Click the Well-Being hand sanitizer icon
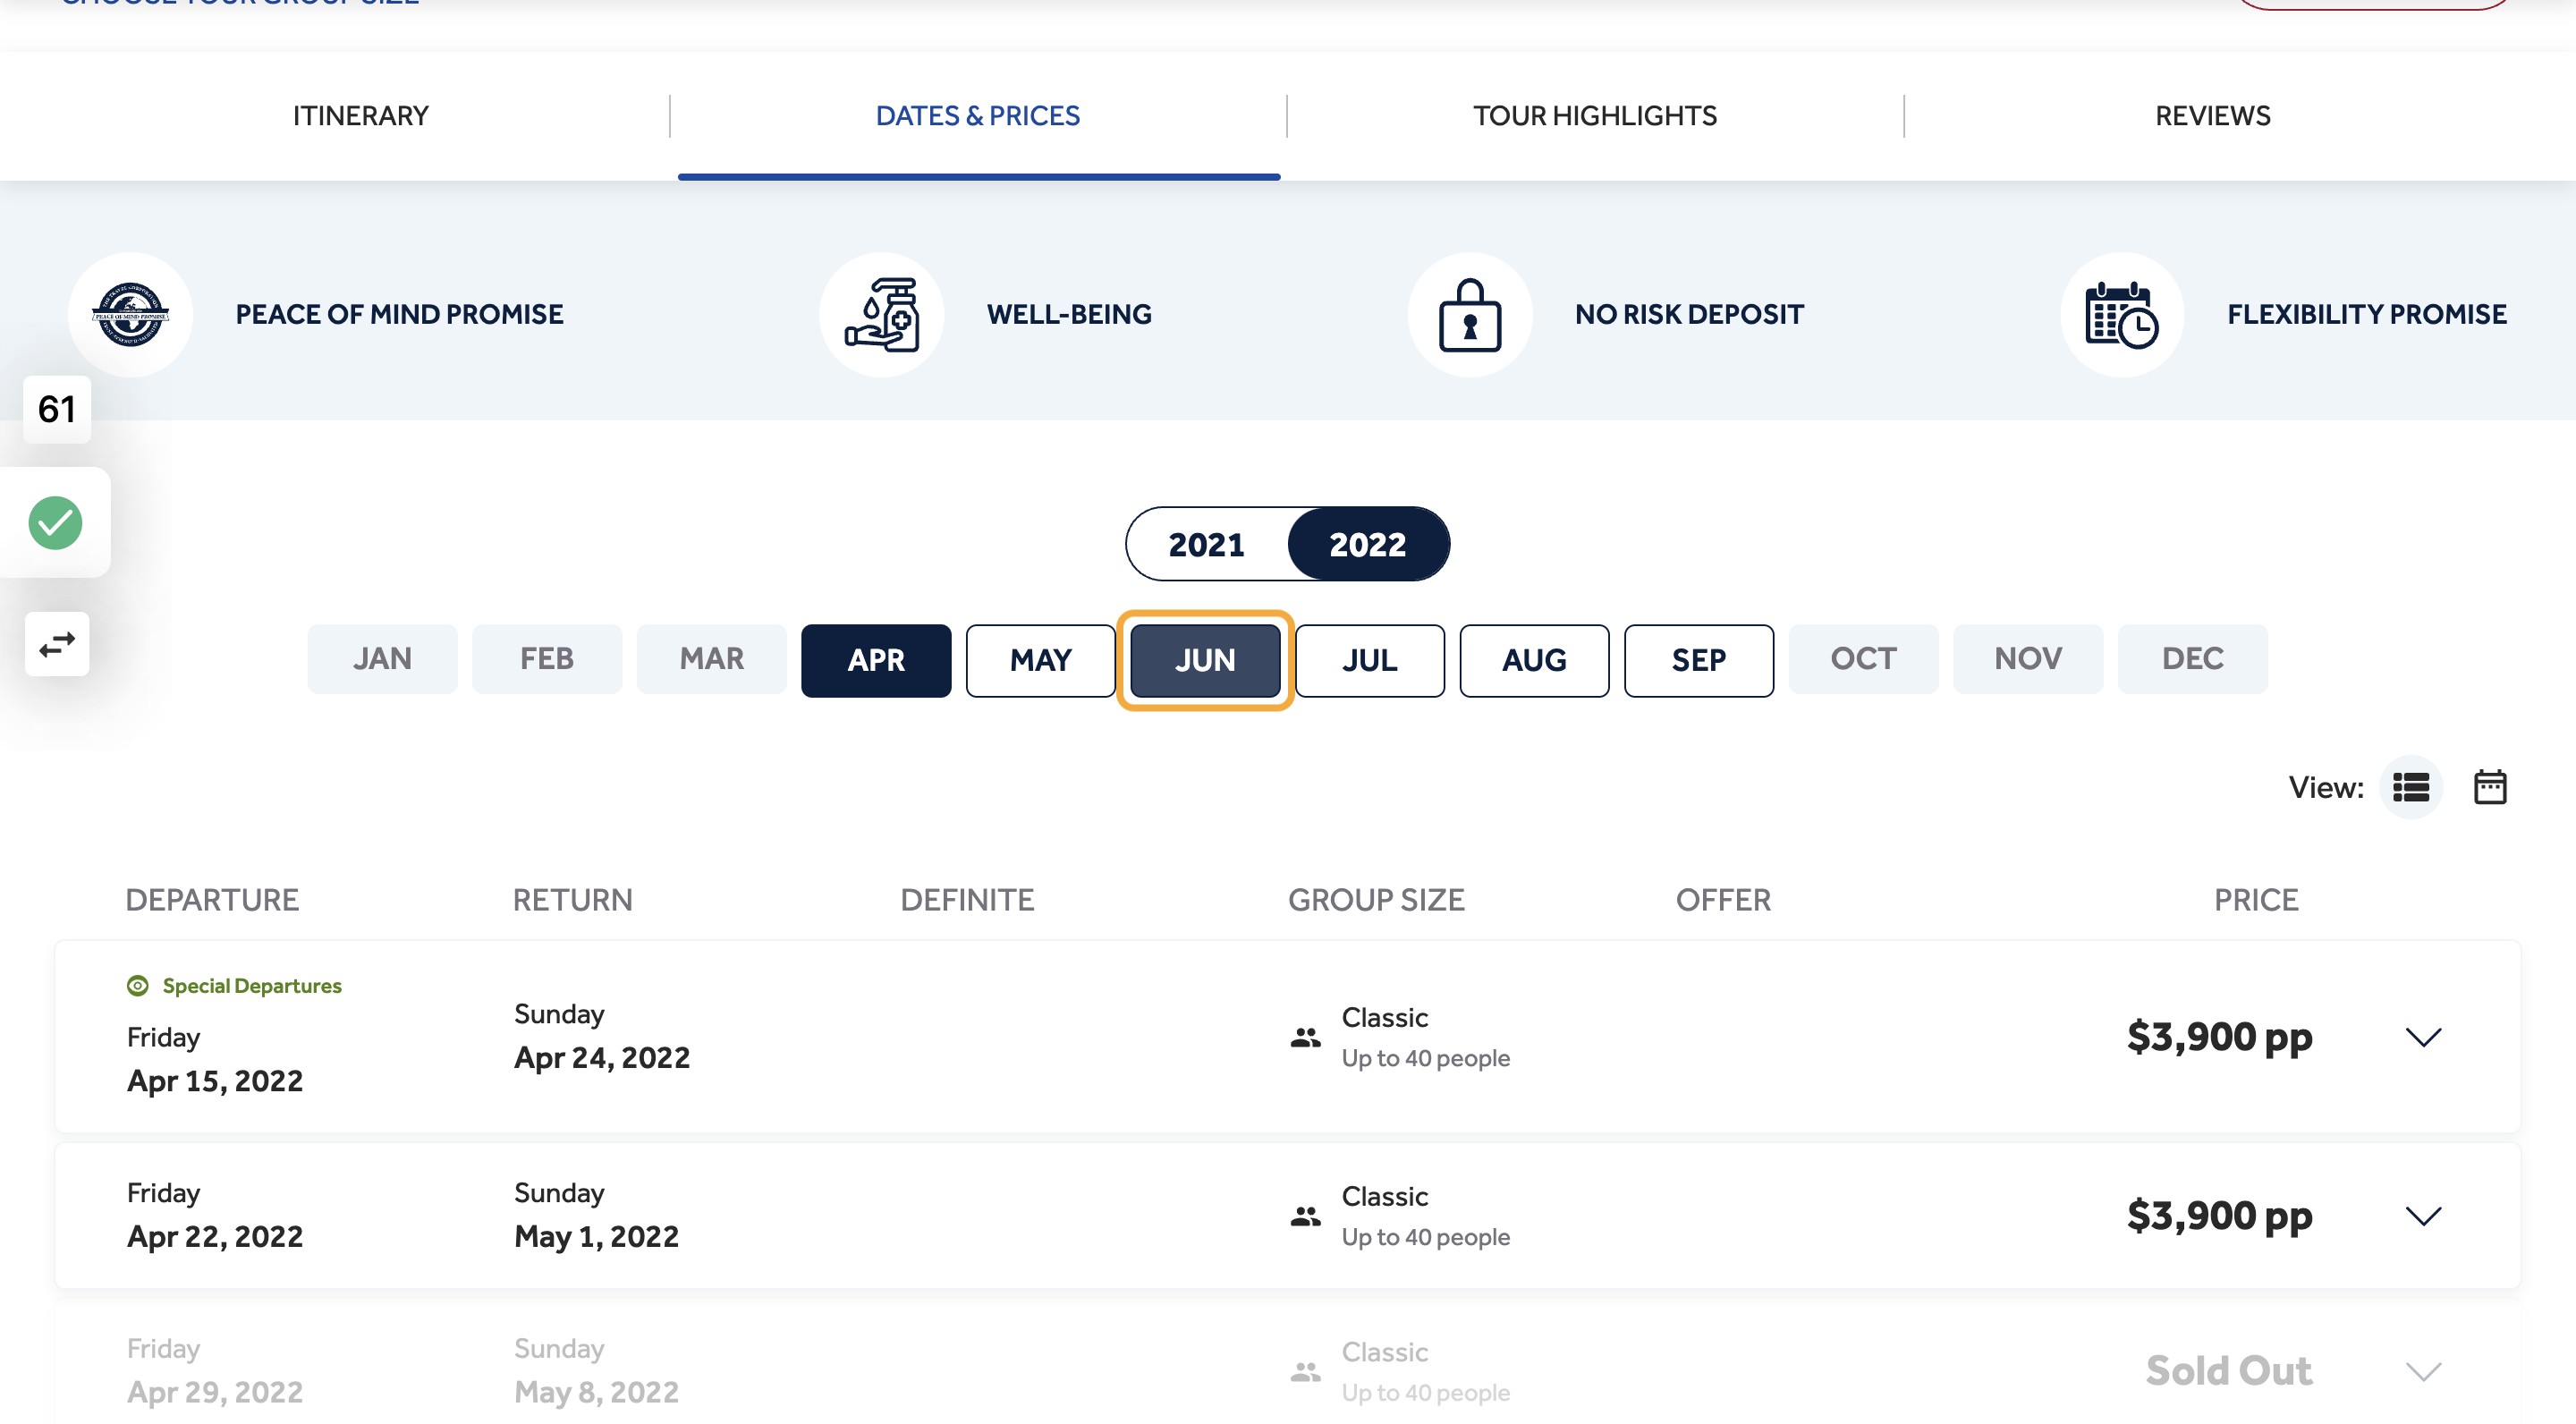This screenshot has height=1424, width=2576. click(x=881, y=314)
